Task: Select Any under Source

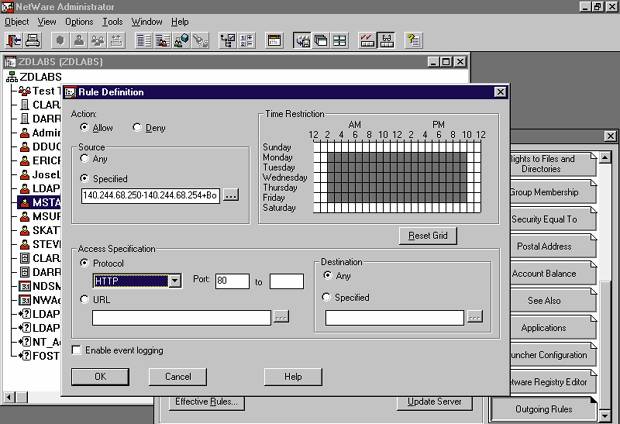Action: tap(84, 161)
